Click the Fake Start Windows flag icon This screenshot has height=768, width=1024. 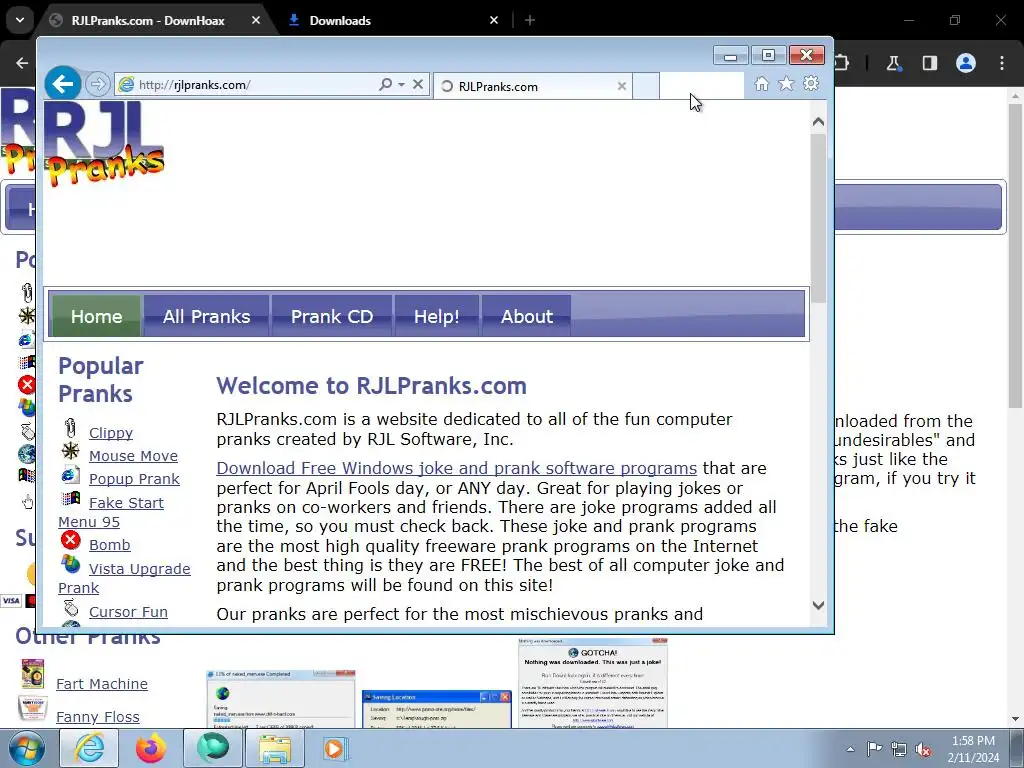[x=71, y=499]
